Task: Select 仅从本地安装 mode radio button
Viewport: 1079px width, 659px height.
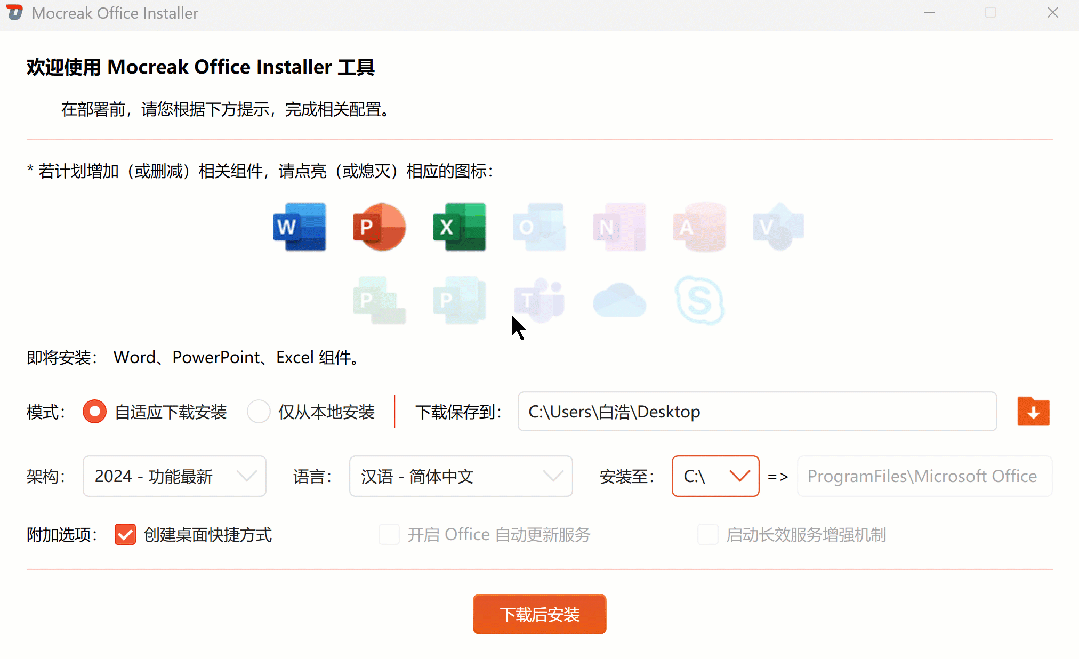Action: point(259,411)
